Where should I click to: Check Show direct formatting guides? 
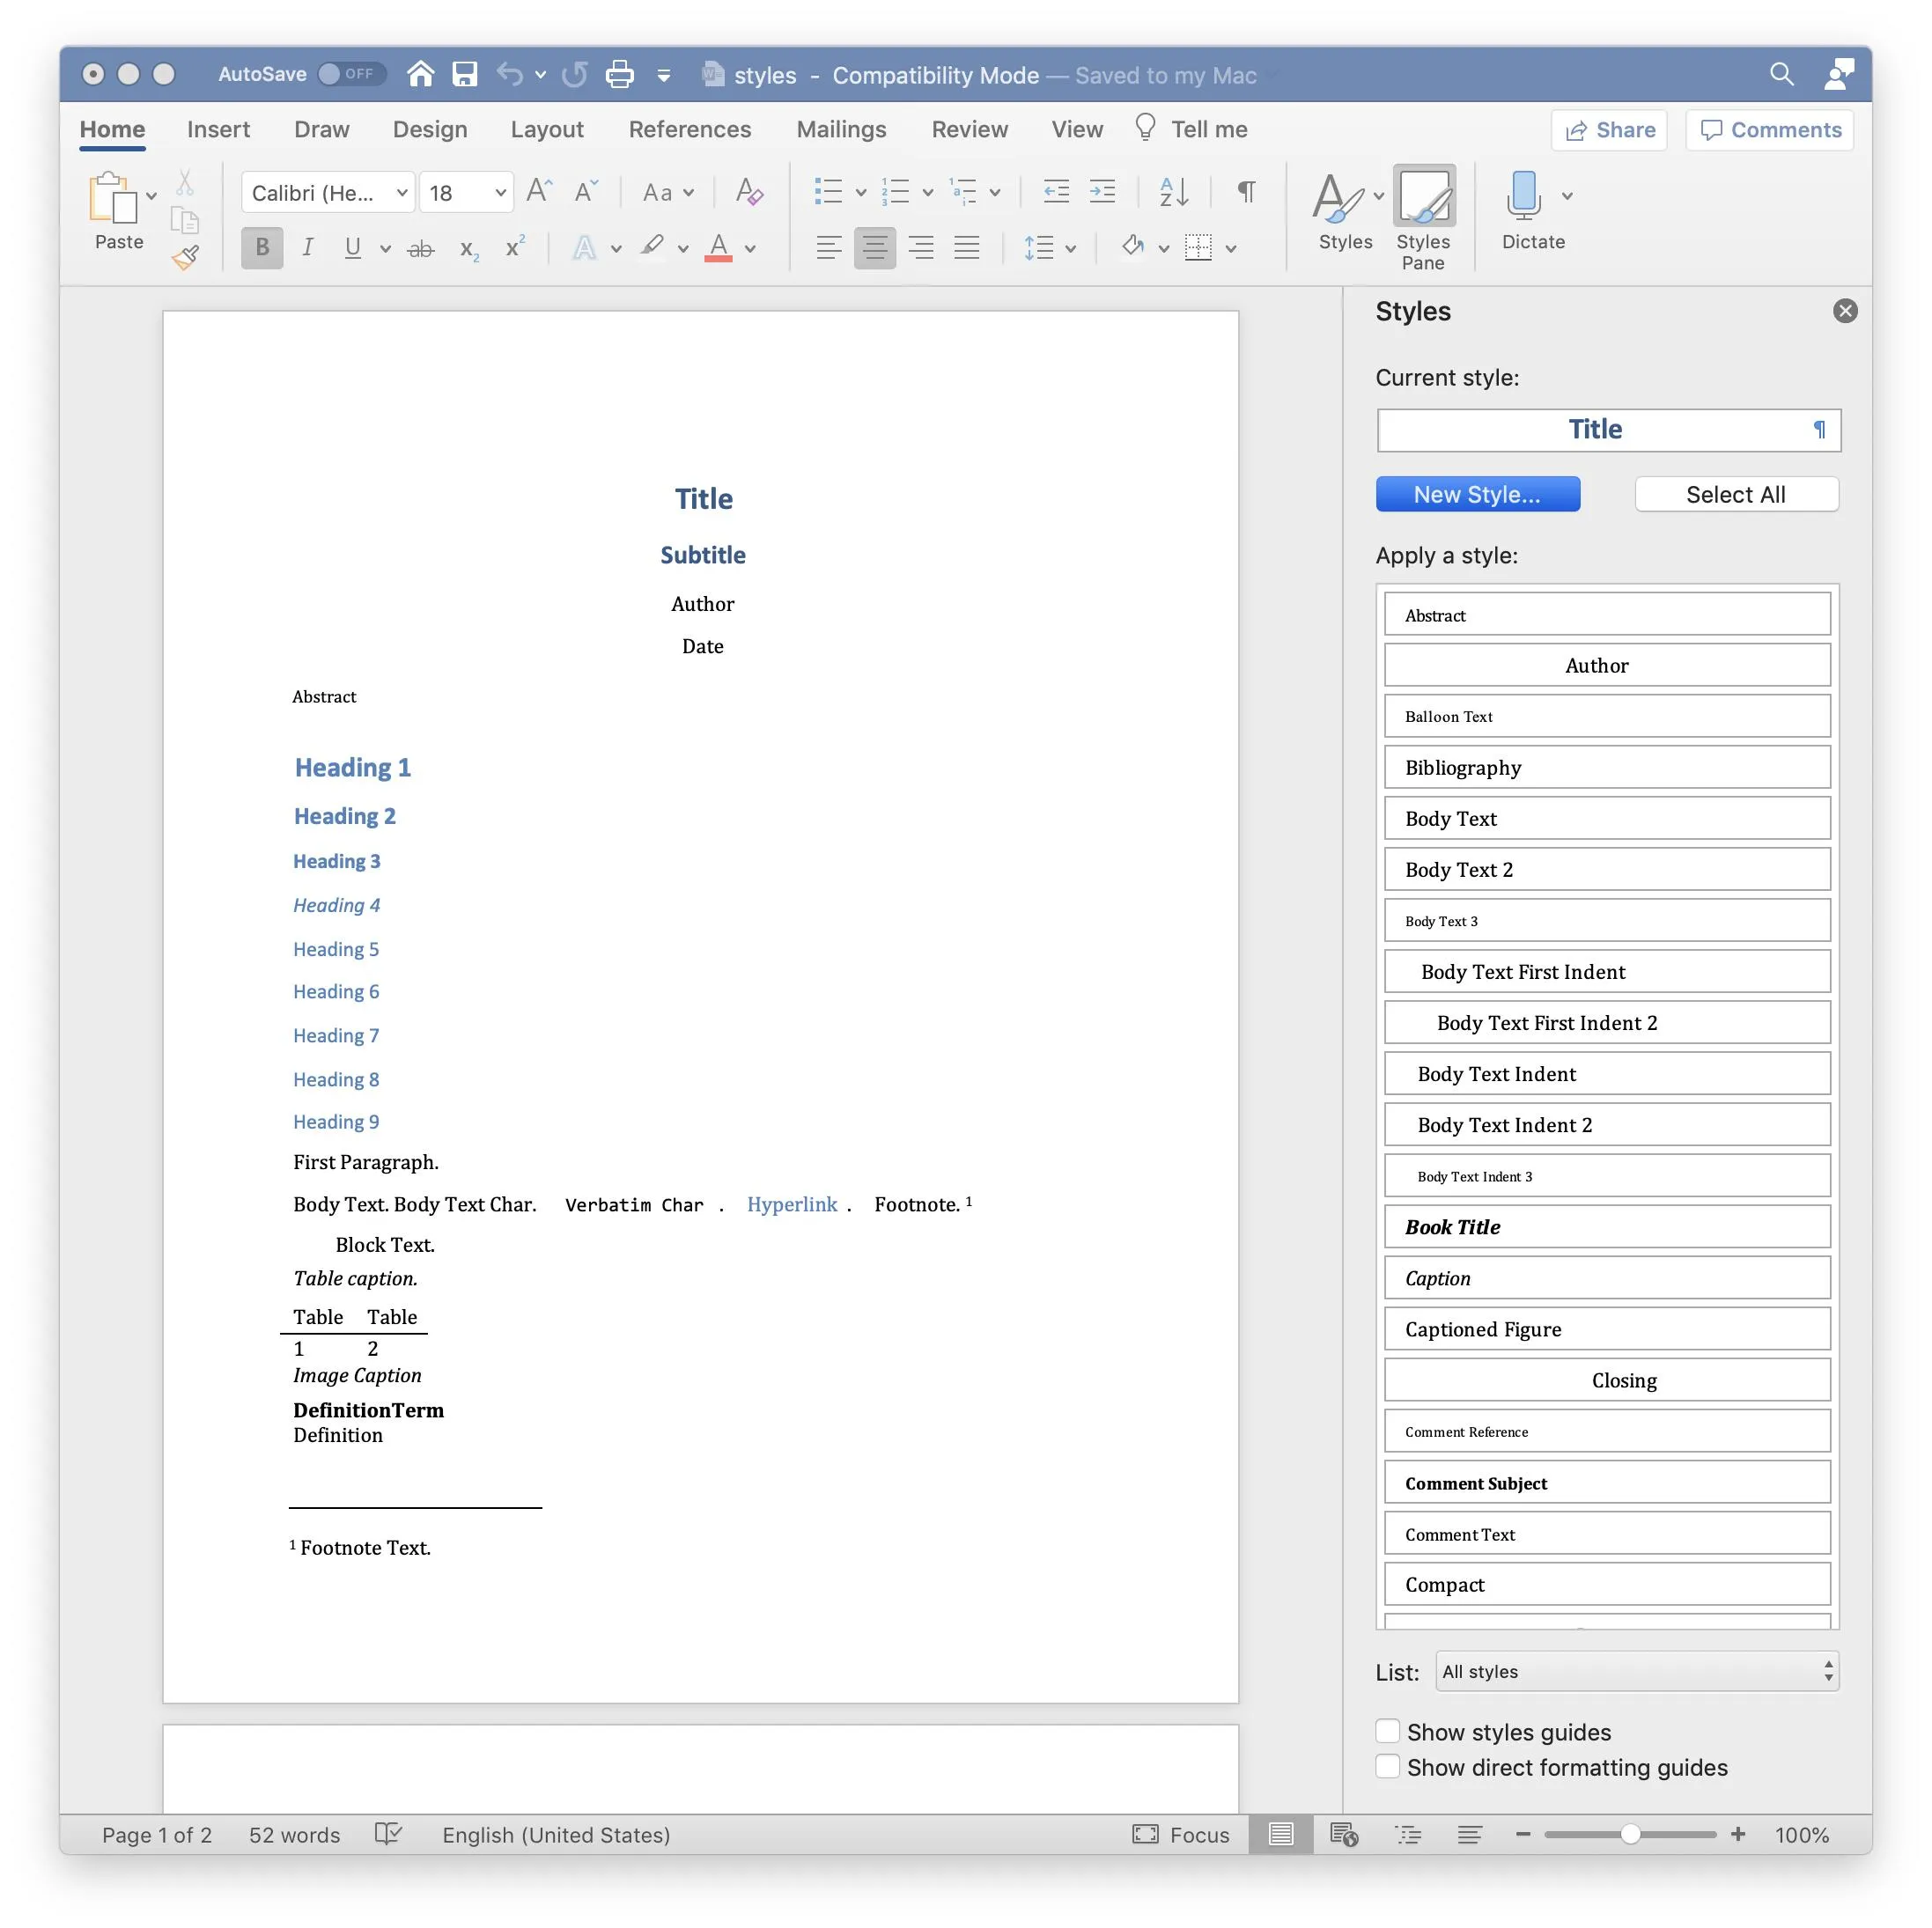(x=1387, y=1766)
